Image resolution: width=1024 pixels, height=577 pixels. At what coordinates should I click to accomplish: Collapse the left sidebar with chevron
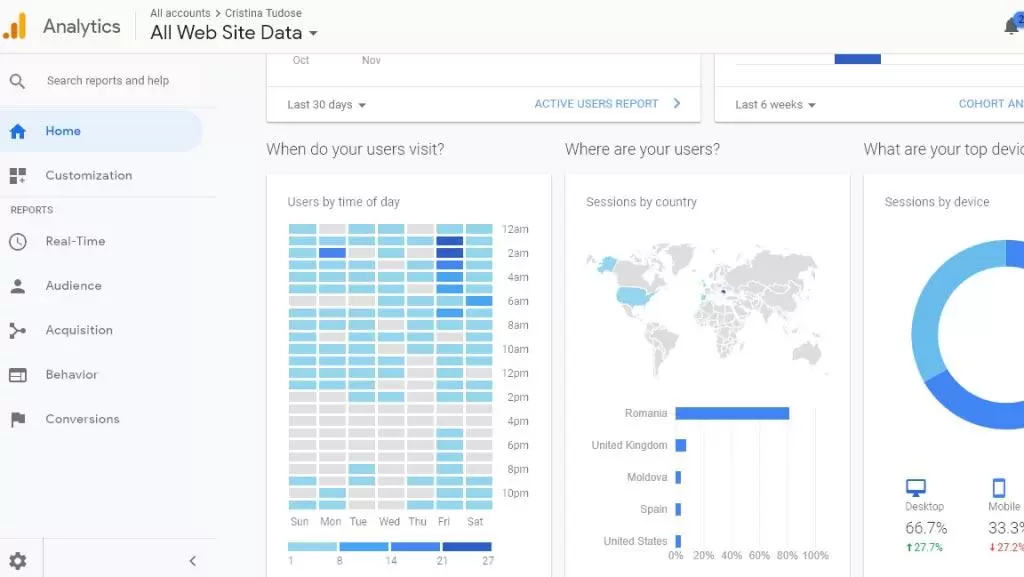click(193, 561)
